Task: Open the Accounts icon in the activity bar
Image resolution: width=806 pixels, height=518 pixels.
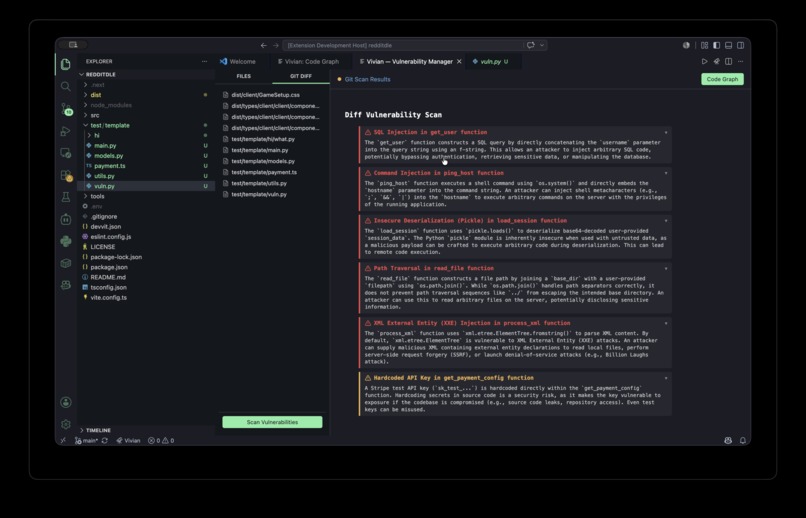Action: tap(66, 402)
